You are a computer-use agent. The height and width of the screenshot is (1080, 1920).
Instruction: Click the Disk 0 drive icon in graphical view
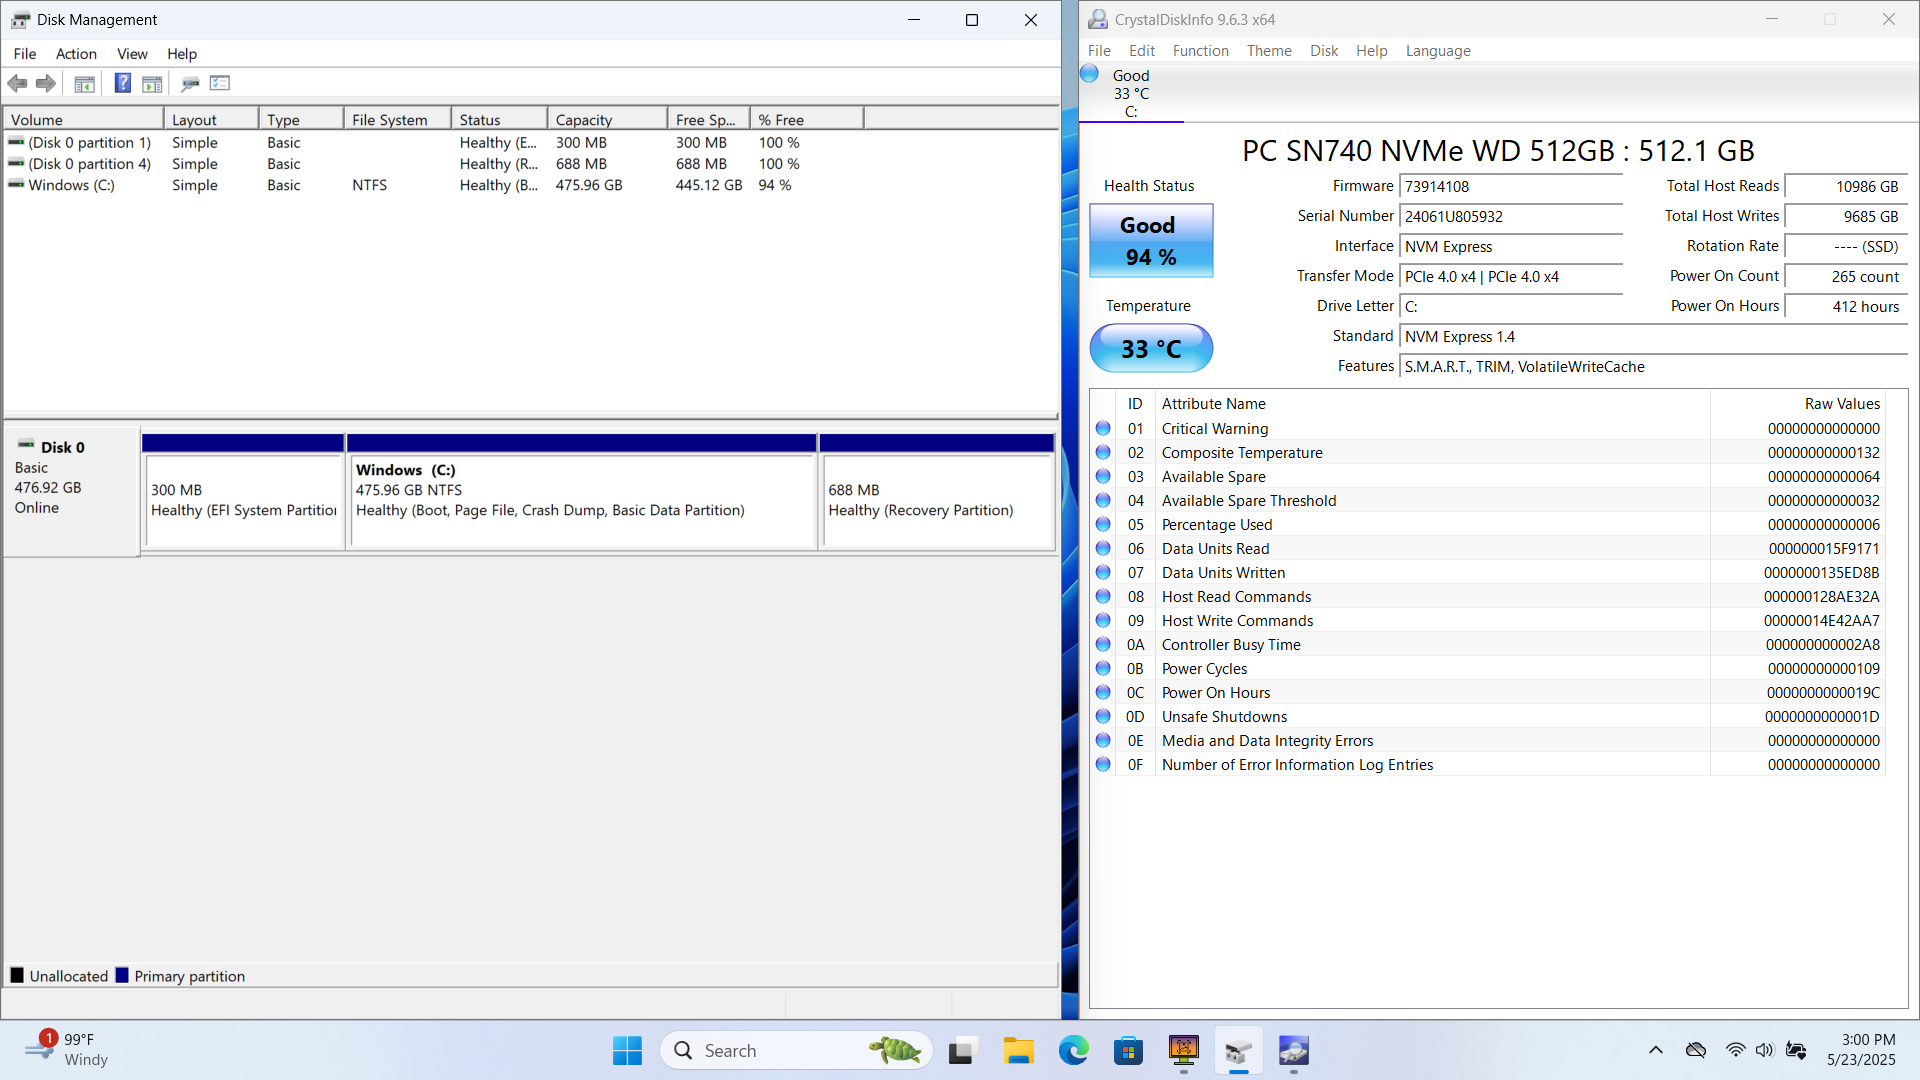click(x=26, y=445)
